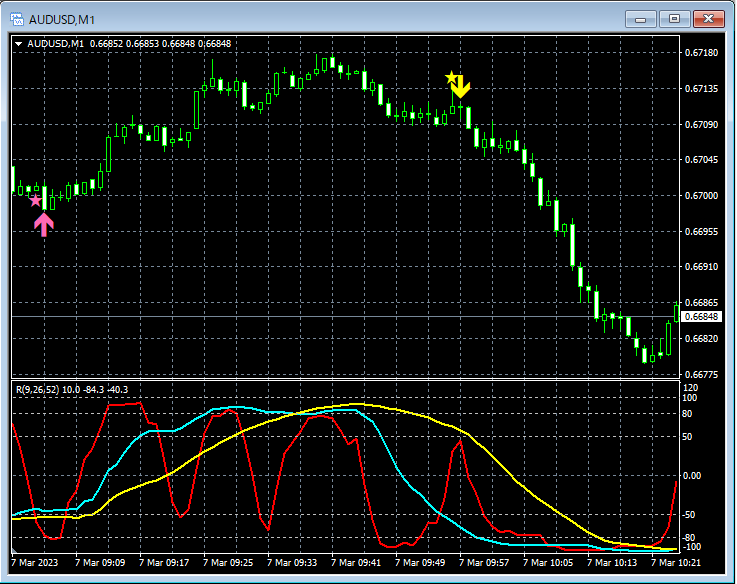737x584 pixels.
Task: Minimize the AUDUSD,M1 chart window
Action: click(642, 18)
